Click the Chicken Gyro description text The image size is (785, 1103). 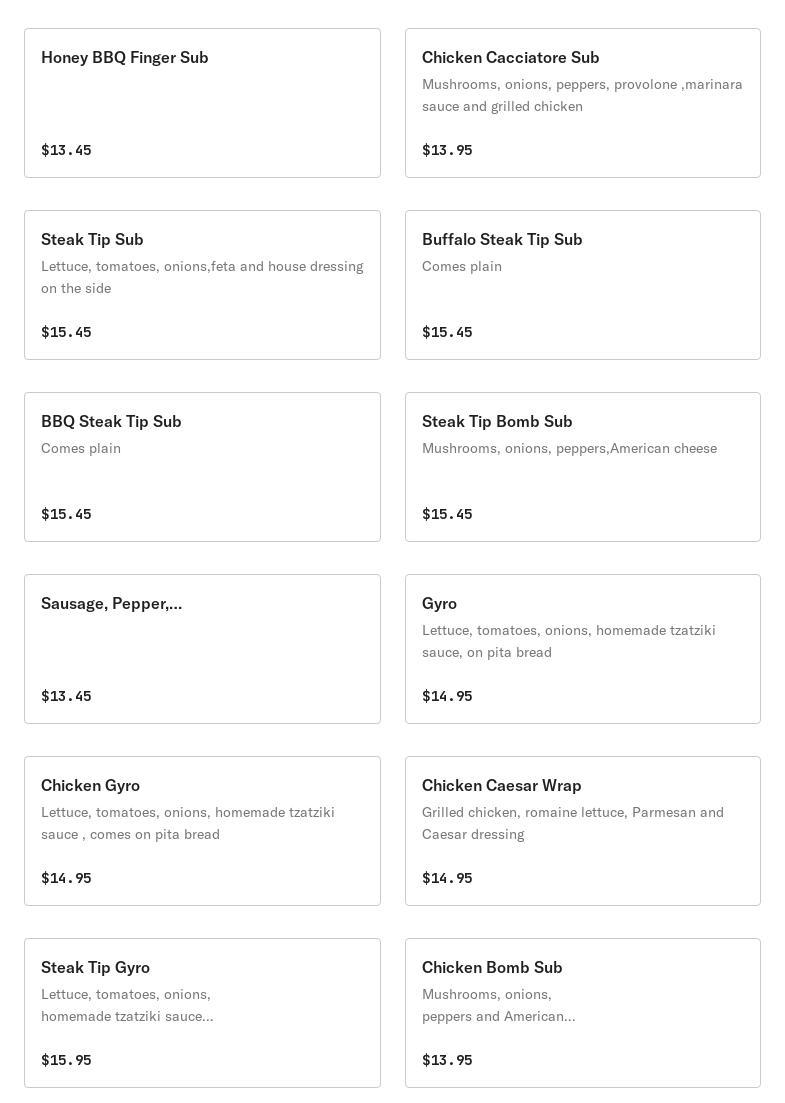tap(188, 823)
